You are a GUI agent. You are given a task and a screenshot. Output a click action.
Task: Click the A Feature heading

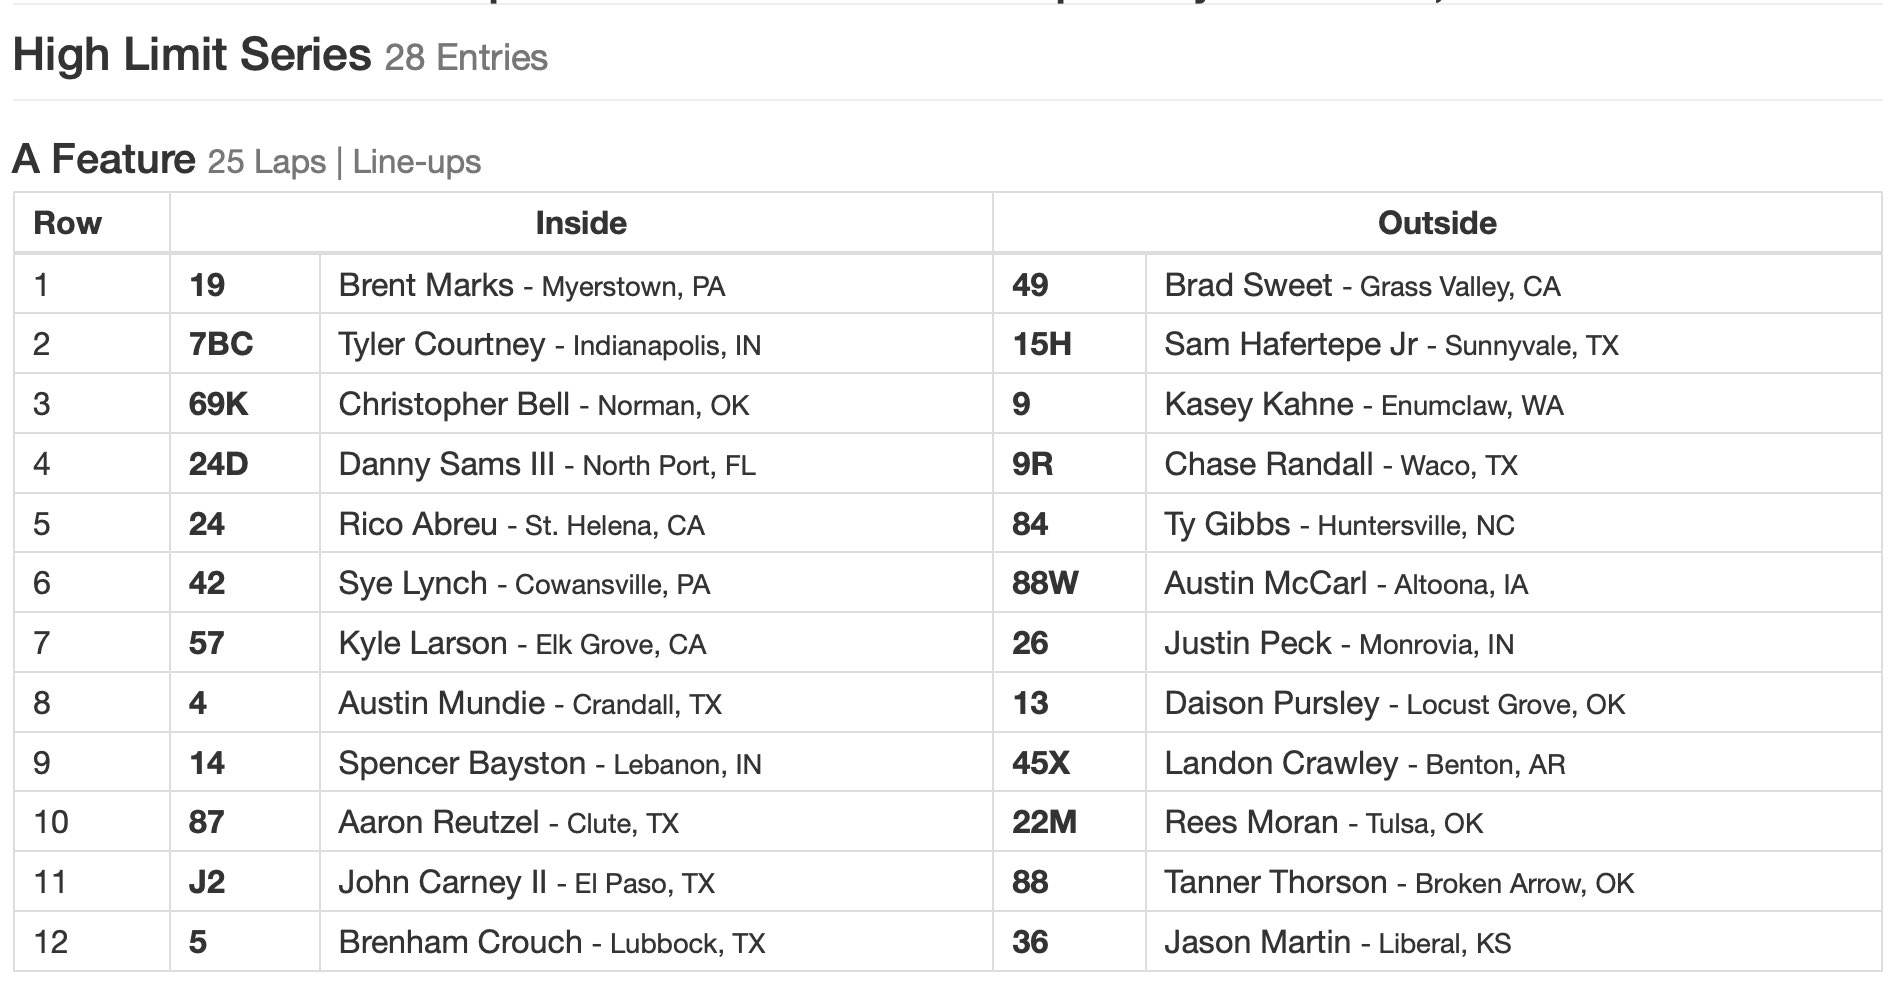point(103,159)
